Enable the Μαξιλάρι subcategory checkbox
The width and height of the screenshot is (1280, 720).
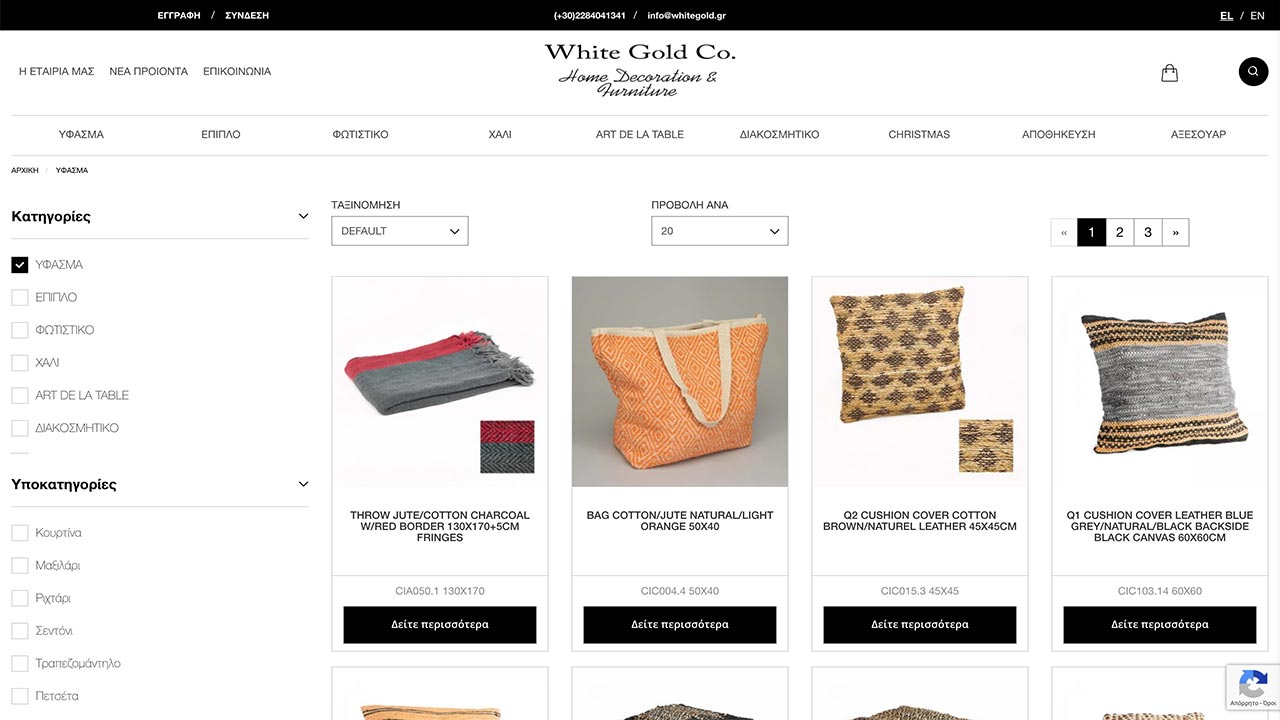(x=19, y=566)
